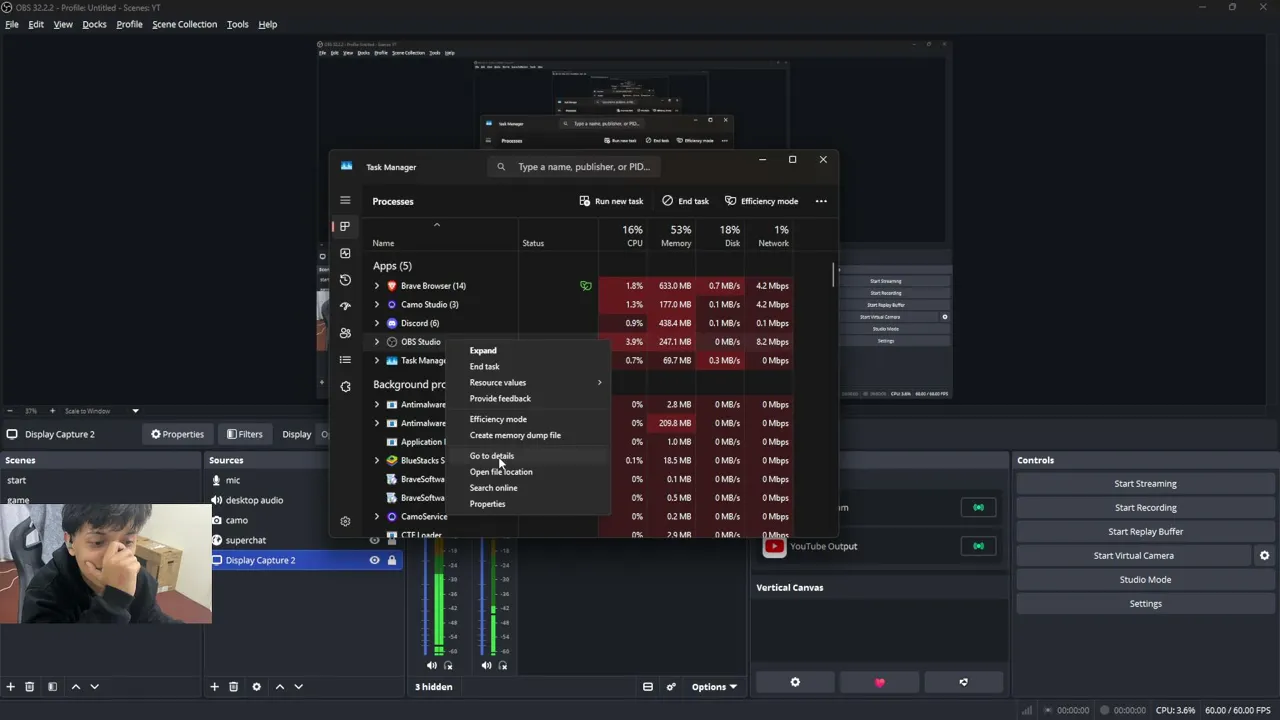Open Task Manager settings gear
This screenshot has height=720, width=1280.
345,521
